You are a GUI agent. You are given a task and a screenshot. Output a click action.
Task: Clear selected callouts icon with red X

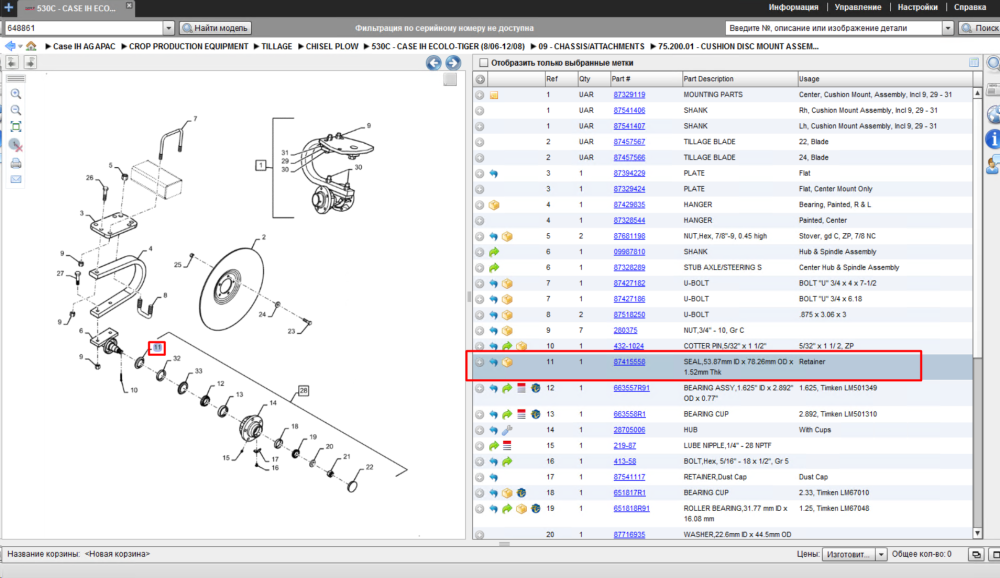(x=16, y=145)
